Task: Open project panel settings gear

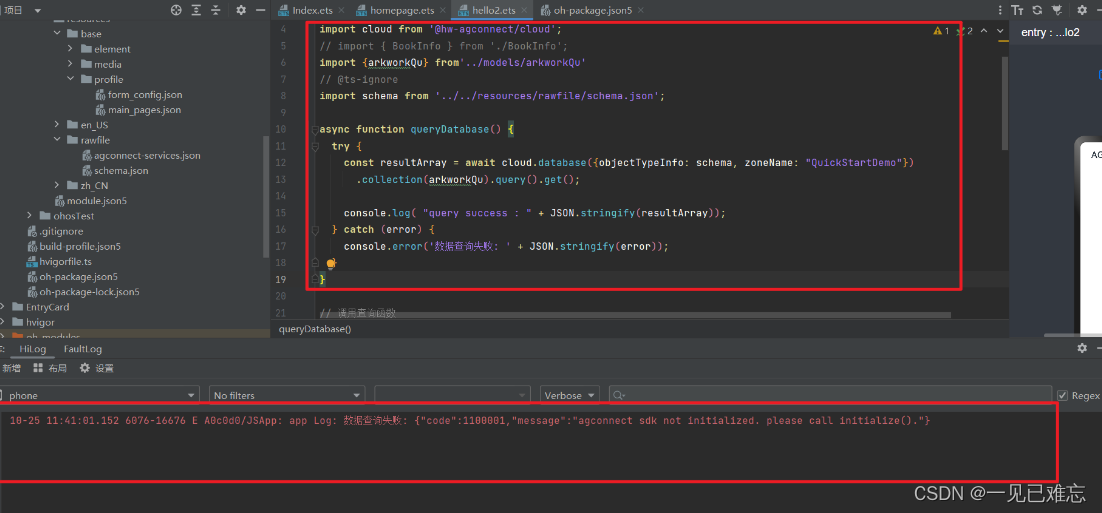Action: (x=241, y=10)
